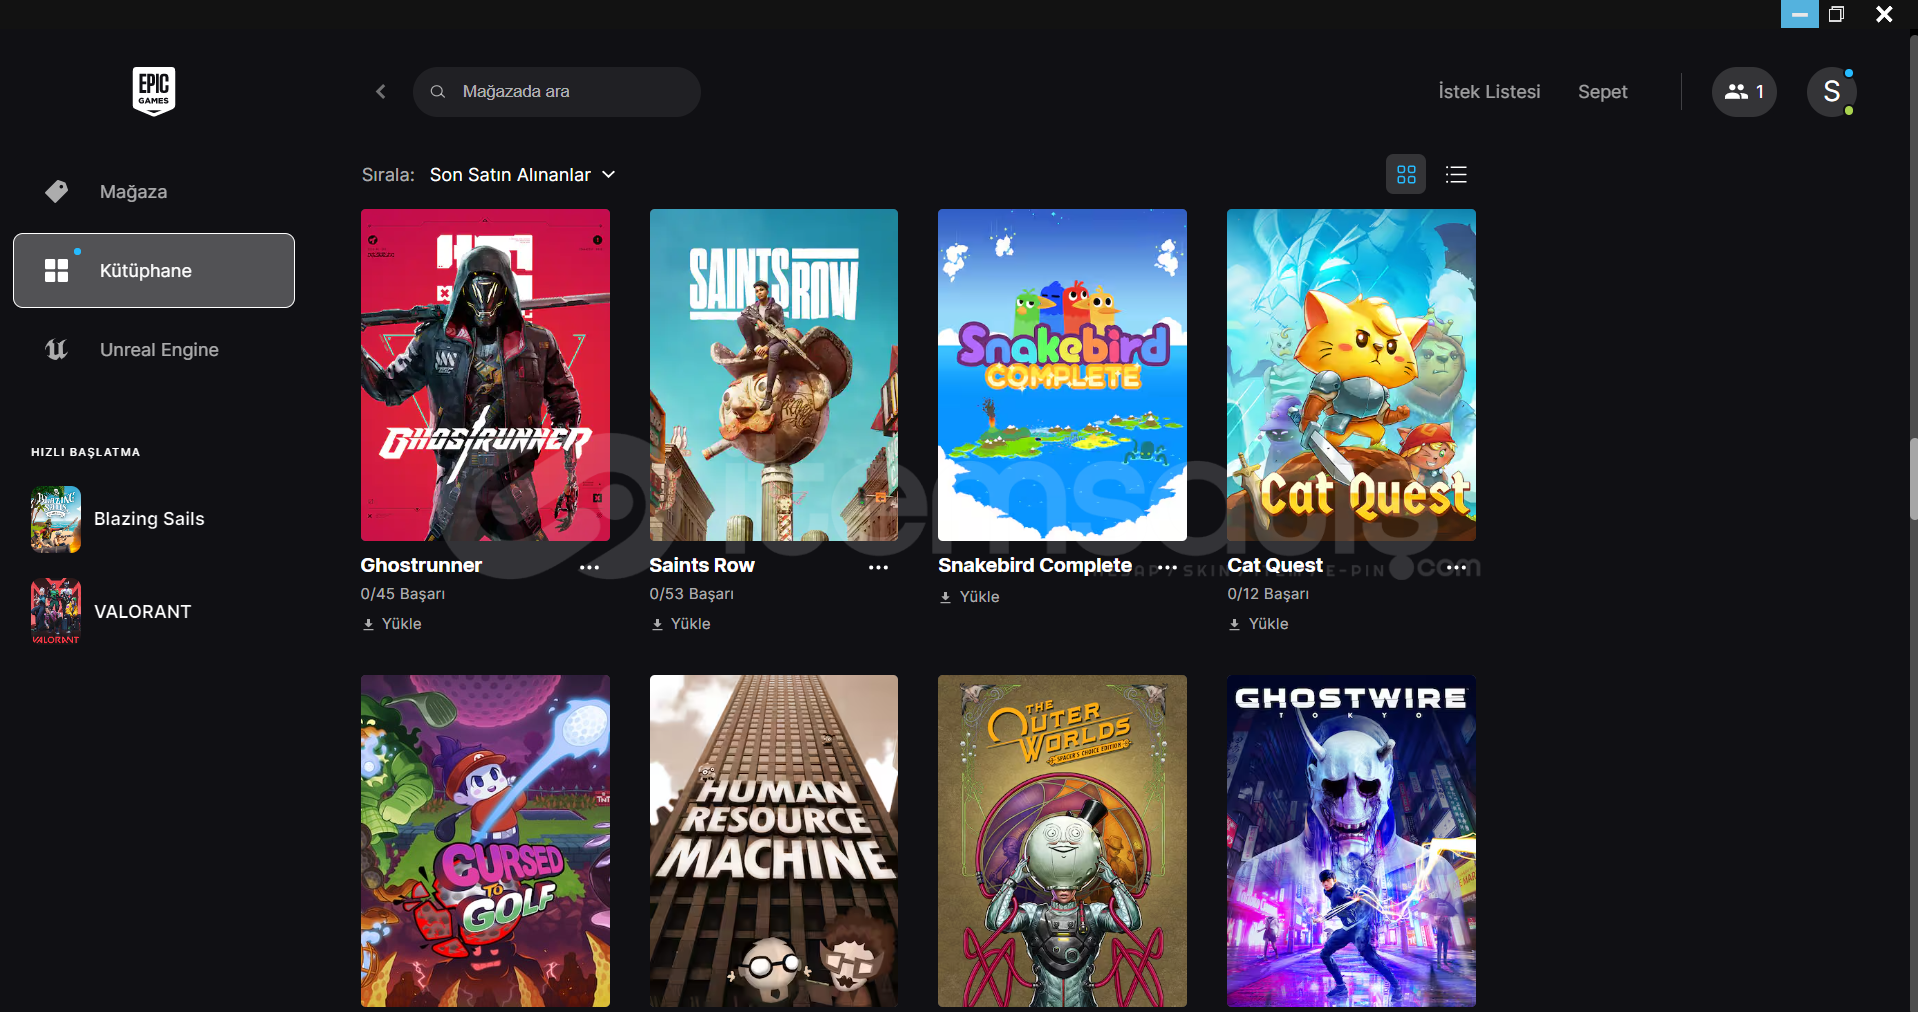Click 0/45 Başarı under Ghostrunner
Screen dimensions: 1918x1012
coord(403,594)
